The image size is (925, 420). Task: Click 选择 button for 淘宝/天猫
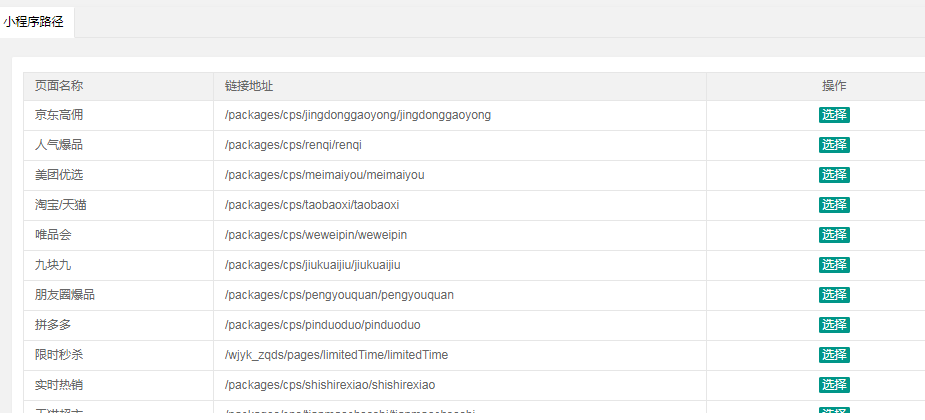tap(834, 205)
